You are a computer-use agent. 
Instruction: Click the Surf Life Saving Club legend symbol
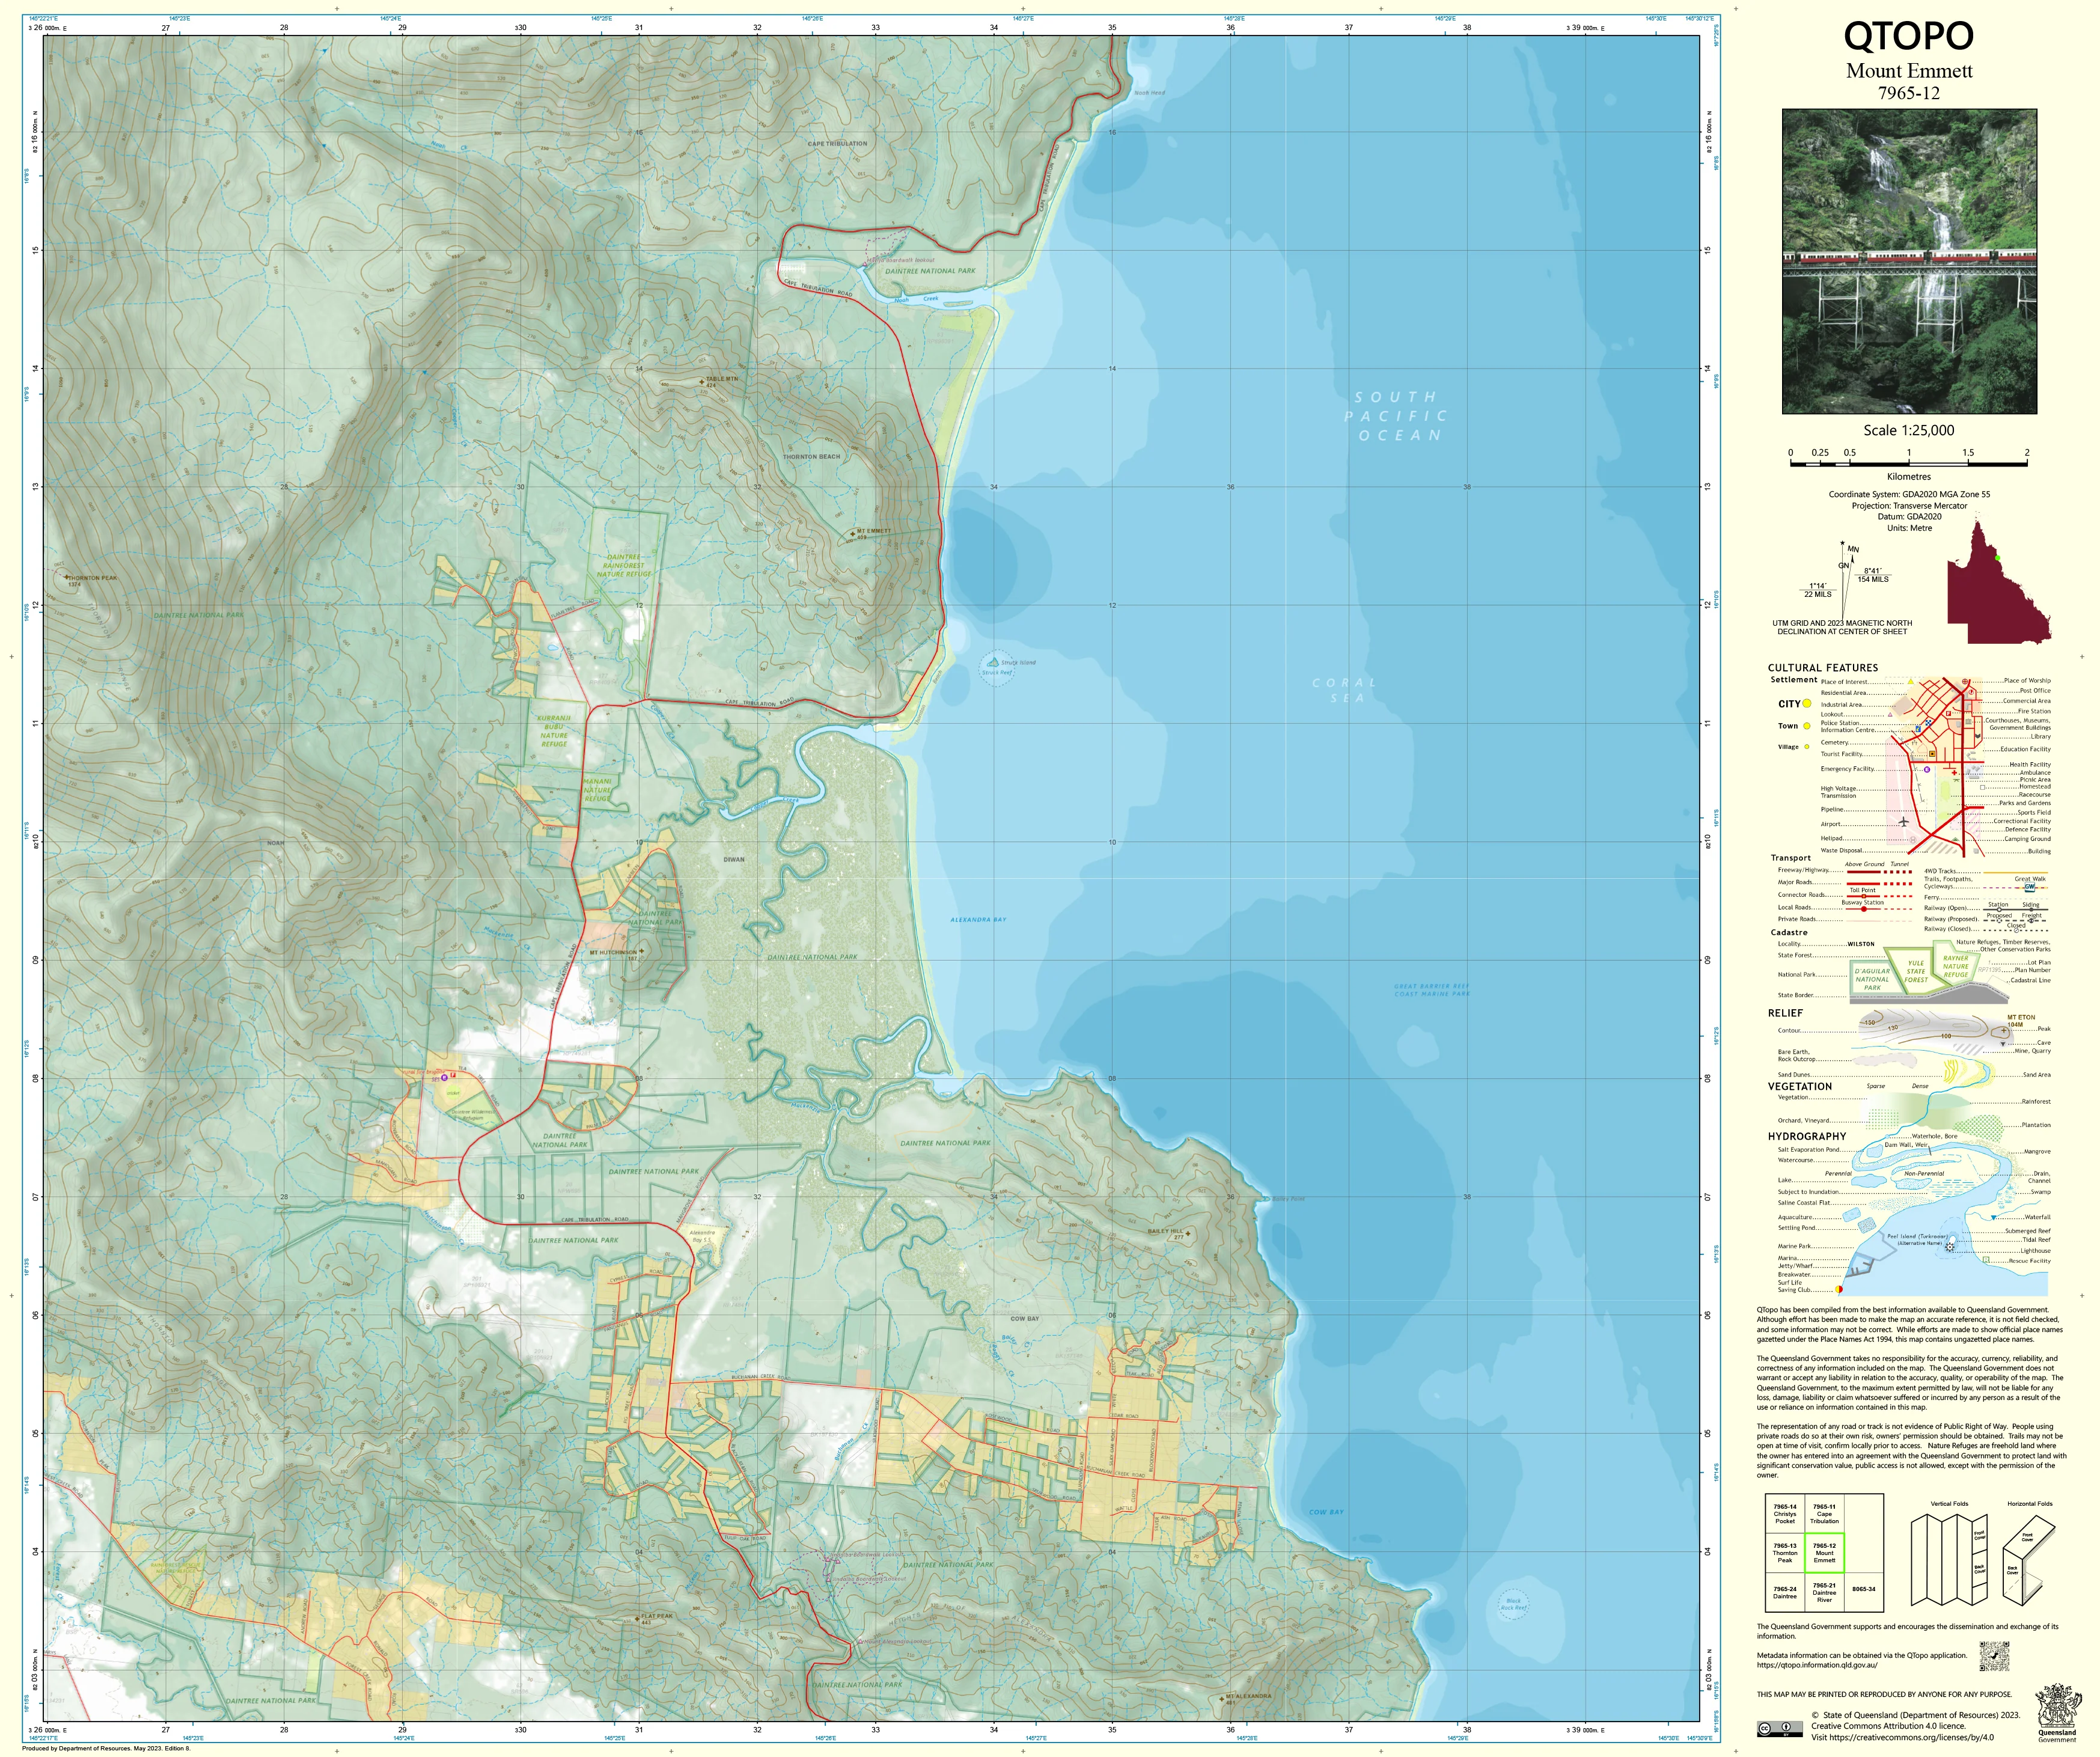click(1839, 1290)
